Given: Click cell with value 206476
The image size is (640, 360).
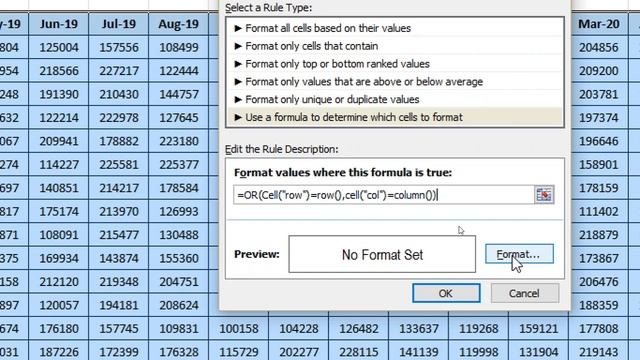Looking at the screenshot, I should (x=599, y=282).
